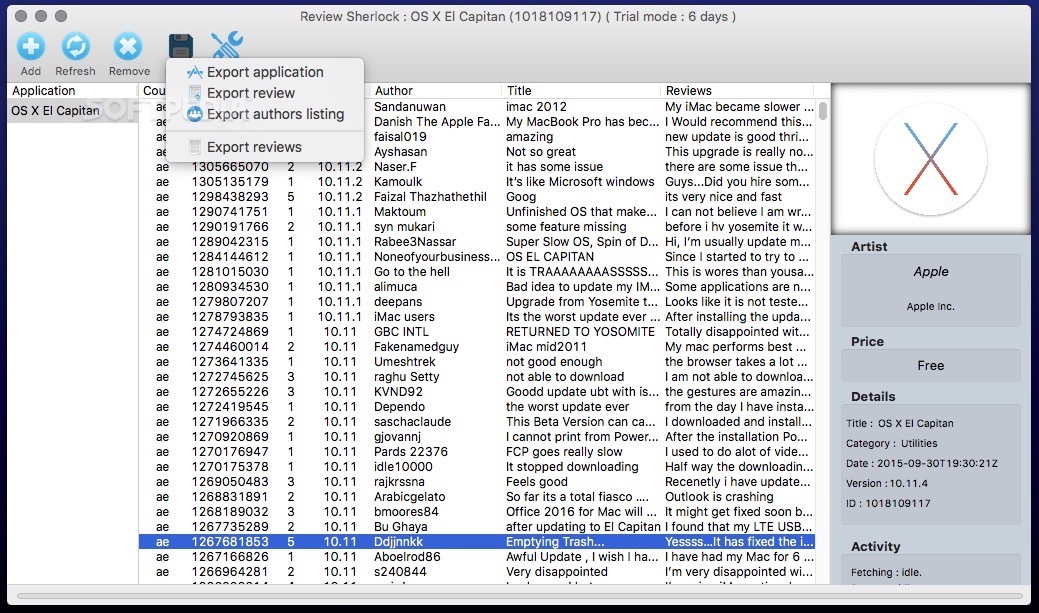Select author Arabicgelato's review

pos(410,497)
